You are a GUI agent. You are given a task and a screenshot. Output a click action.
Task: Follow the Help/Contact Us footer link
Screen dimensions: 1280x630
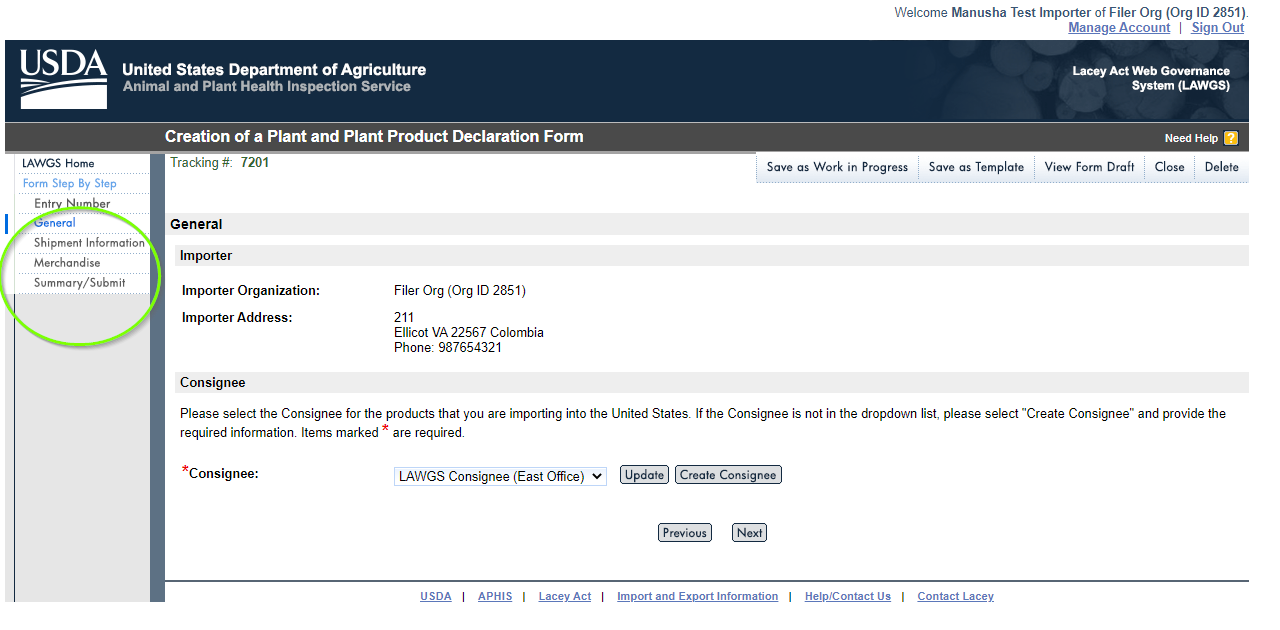click(x=847, y=596)
